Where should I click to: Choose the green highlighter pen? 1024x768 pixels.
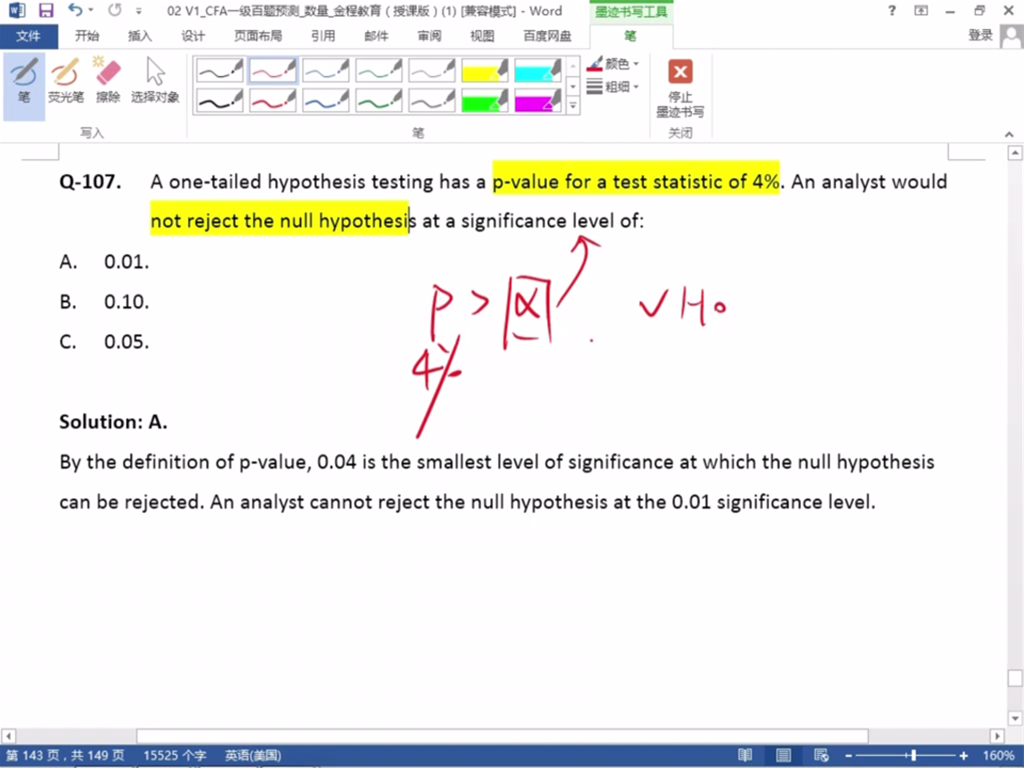coord(485,100)
